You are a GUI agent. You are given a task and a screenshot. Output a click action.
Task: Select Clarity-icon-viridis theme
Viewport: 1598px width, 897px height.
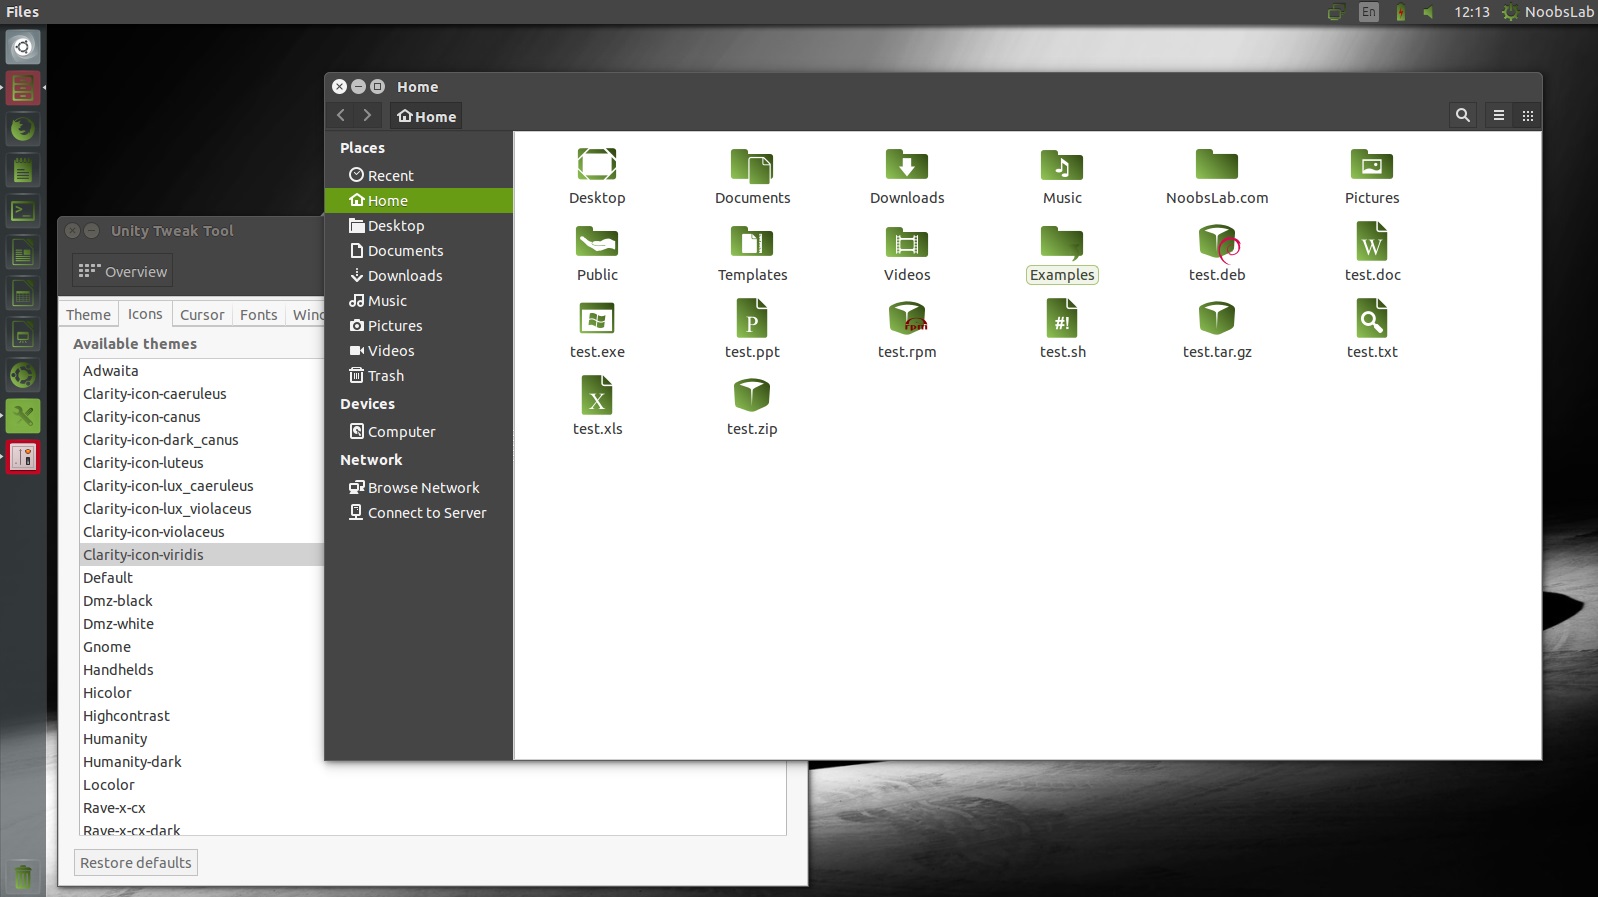click(202, 554)
